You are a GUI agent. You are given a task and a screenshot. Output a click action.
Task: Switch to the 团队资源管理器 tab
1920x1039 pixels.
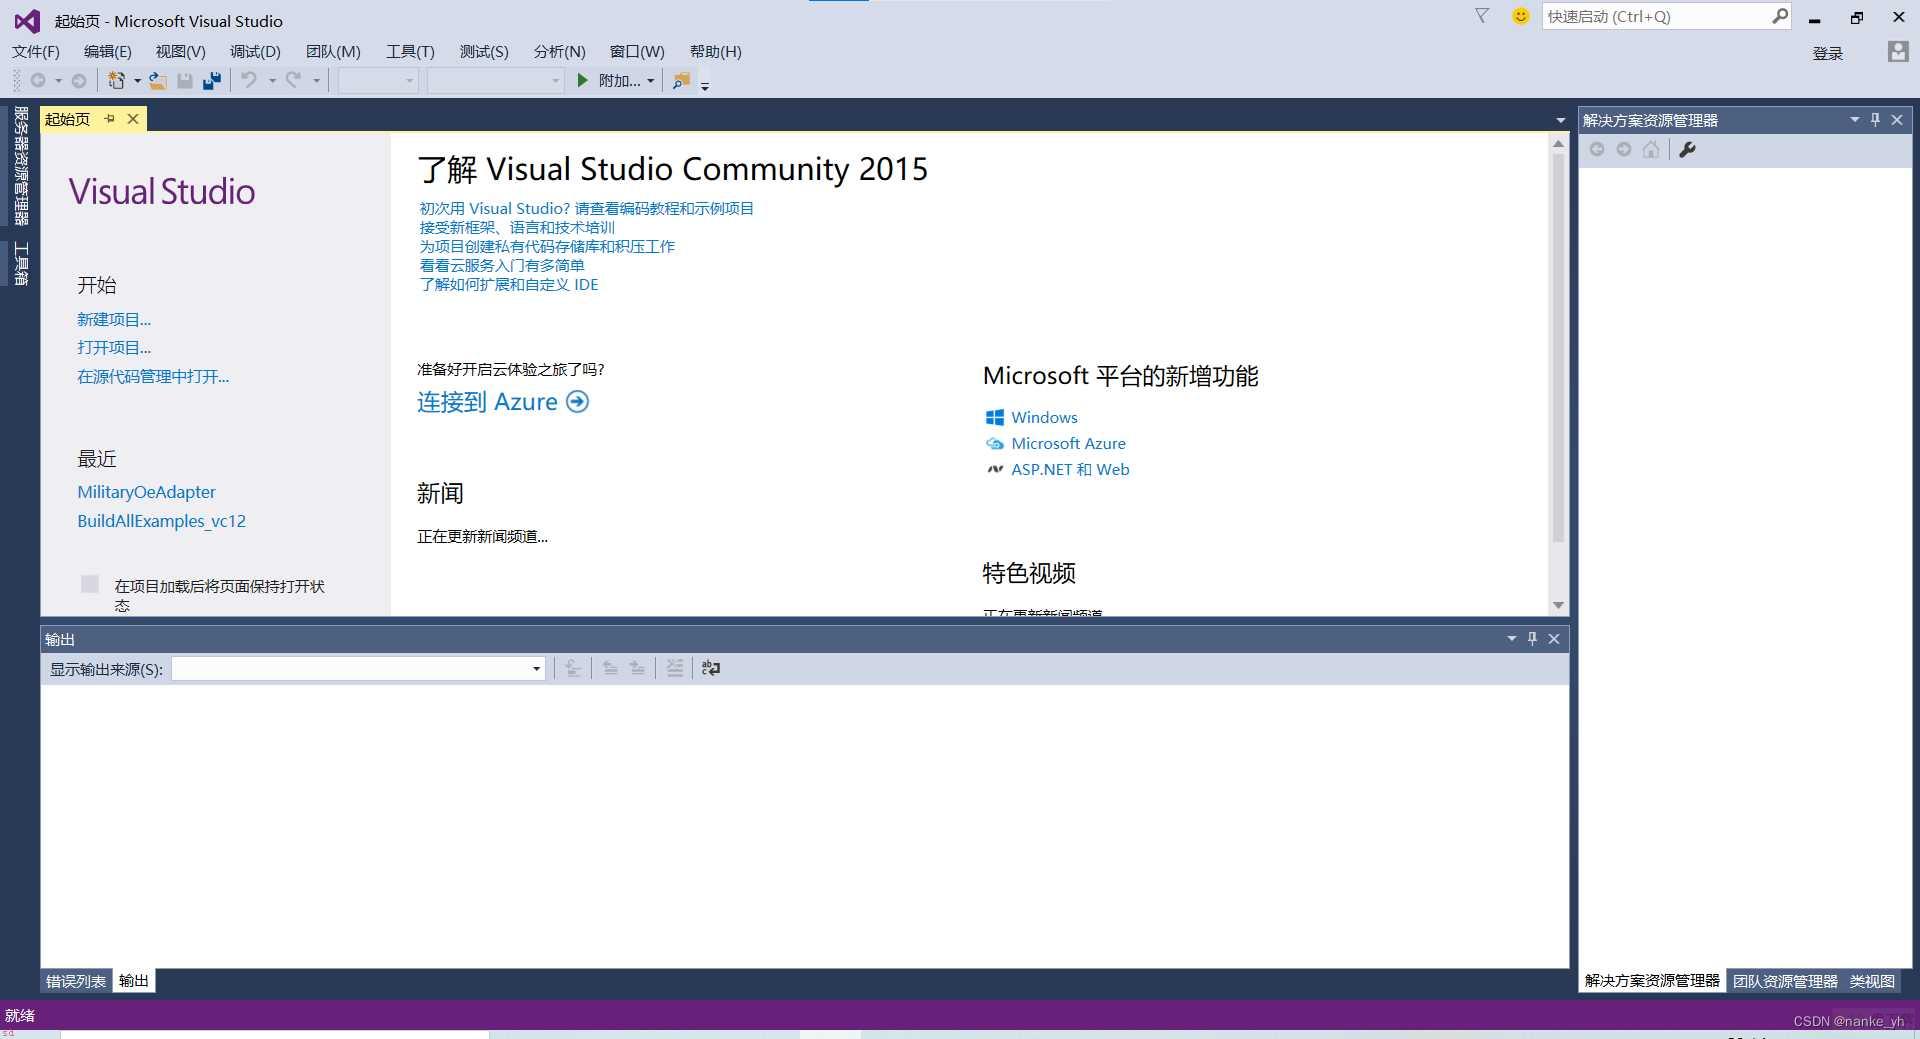(1785, 981)
